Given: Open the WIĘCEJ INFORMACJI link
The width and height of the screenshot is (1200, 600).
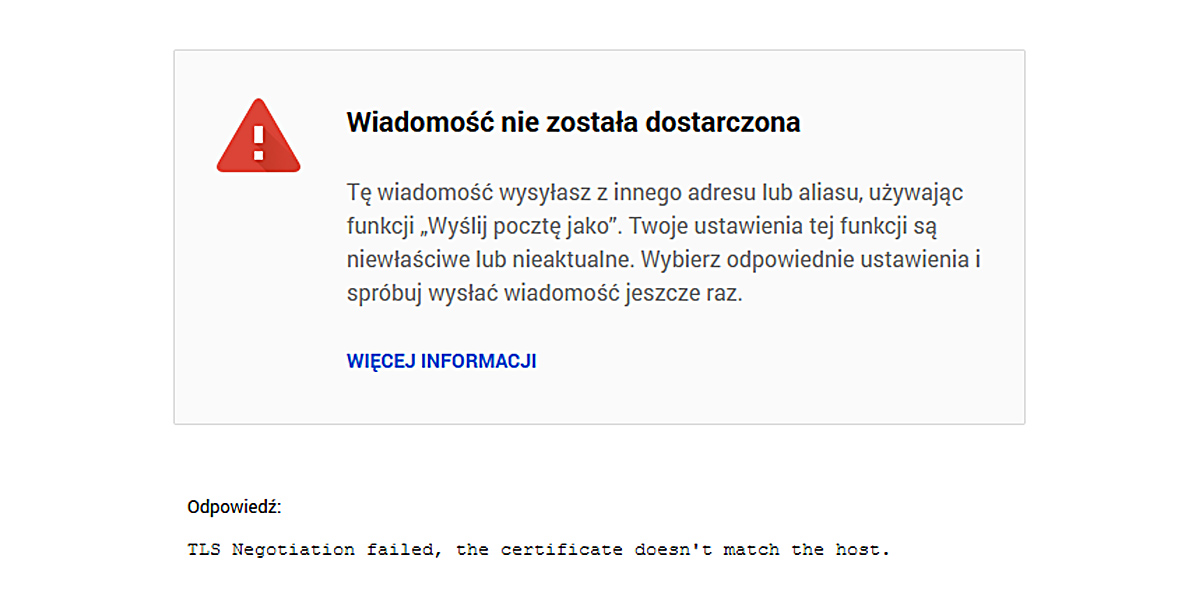Looking at the screenshot, I should pos(441,361).
